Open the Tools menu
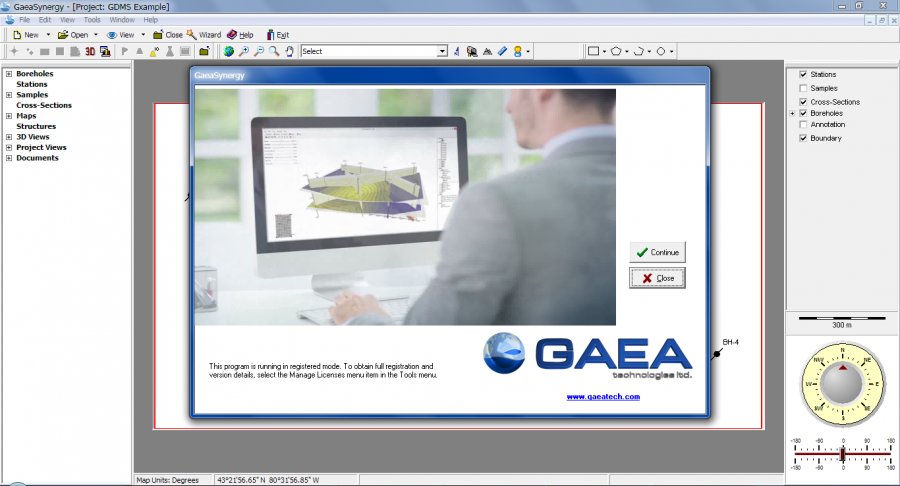Screen dimensions: 900x486 point(92,20)
